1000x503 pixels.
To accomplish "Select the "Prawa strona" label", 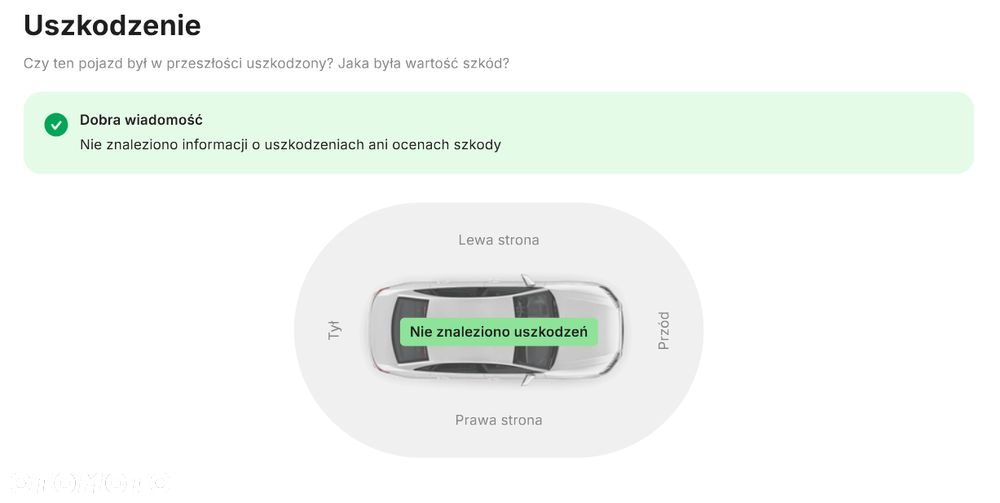I will click(498, 420).
